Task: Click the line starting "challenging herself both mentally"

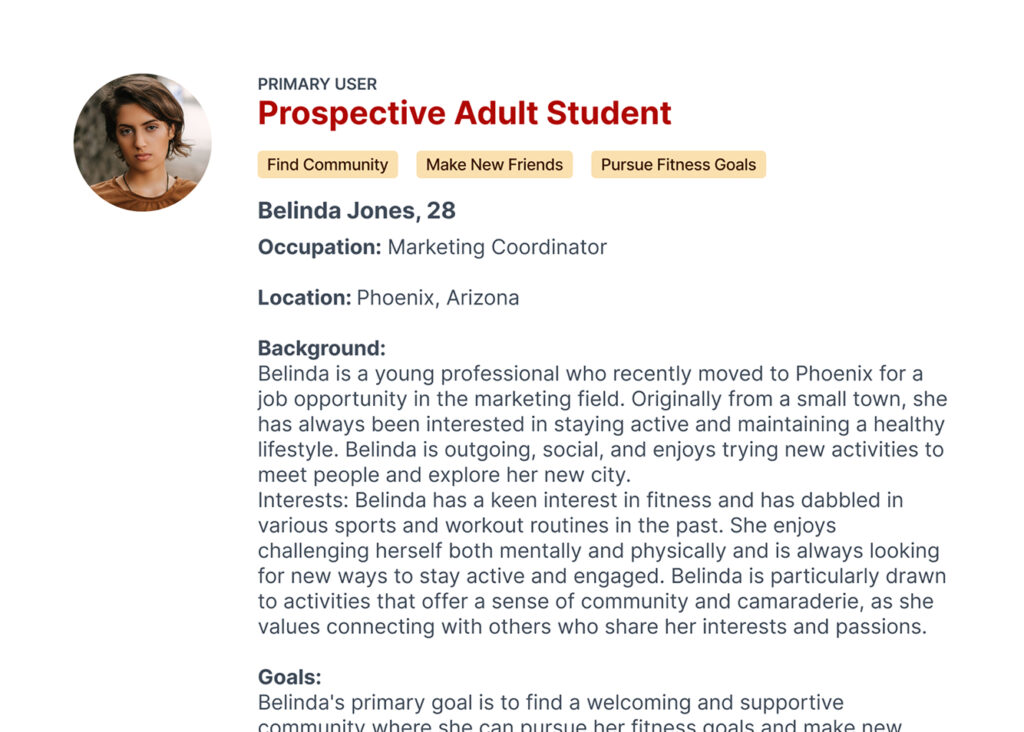Action: click(598, 551)
